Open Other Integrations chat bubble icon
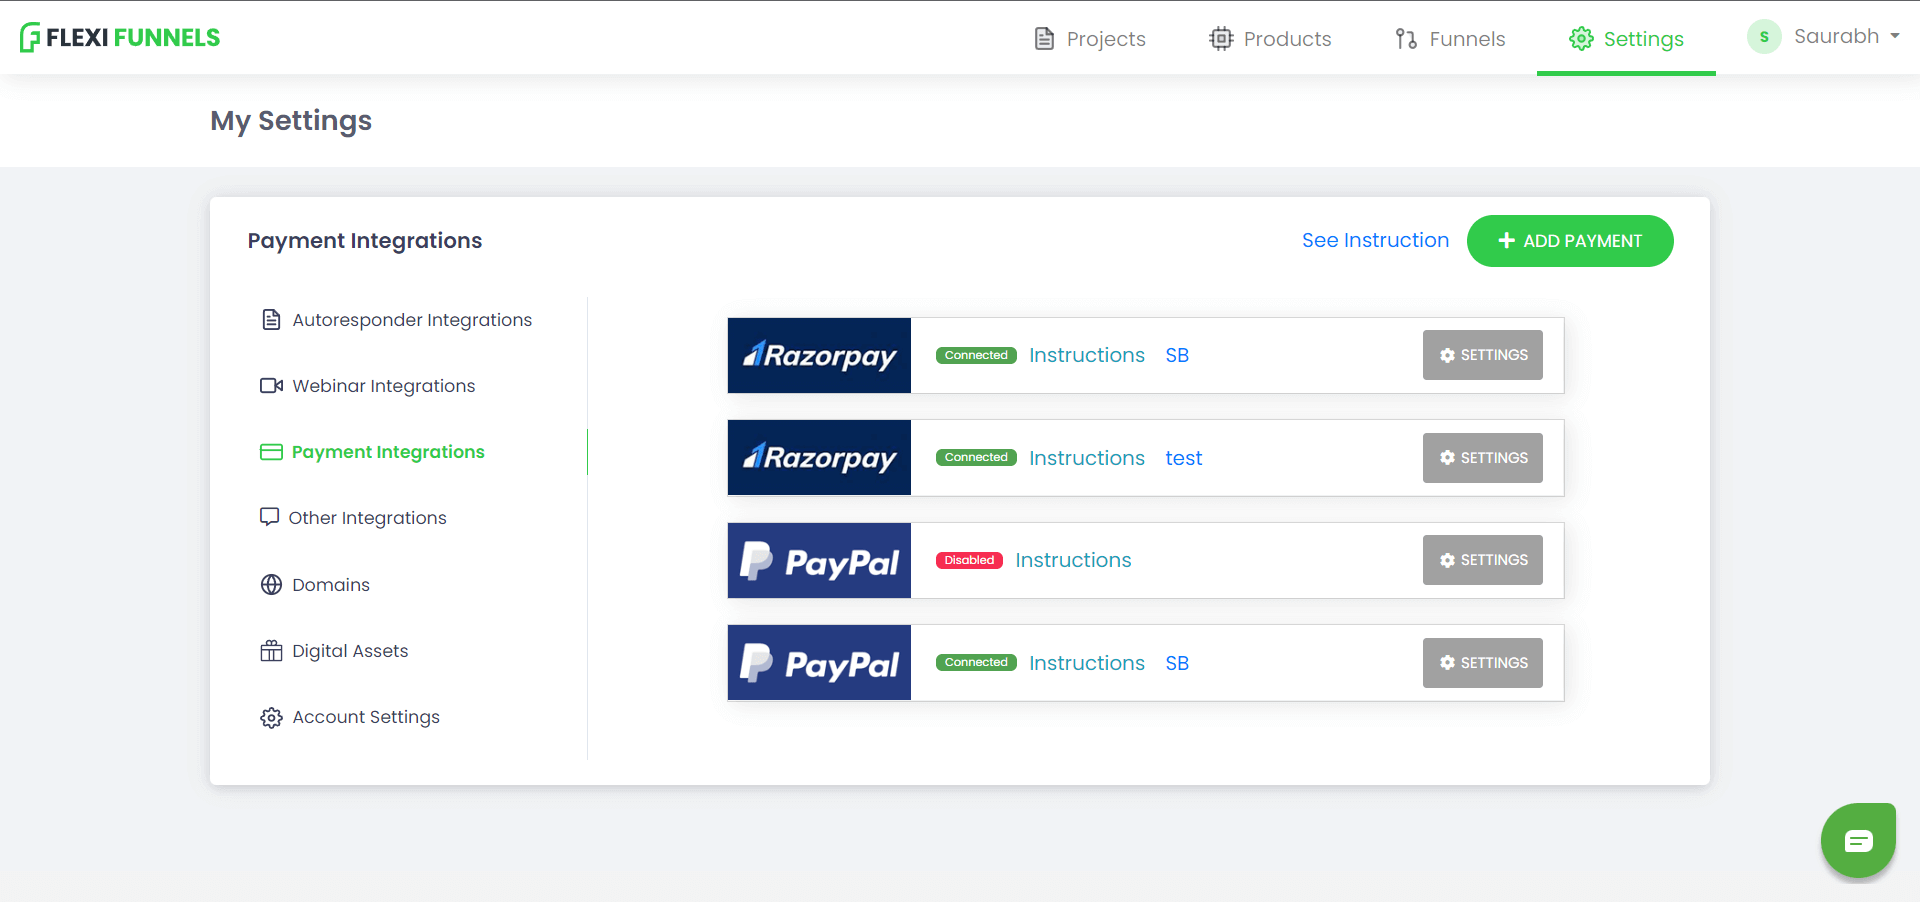The image size is (1920, 902). pyautogui.click(x=271, y=517)
